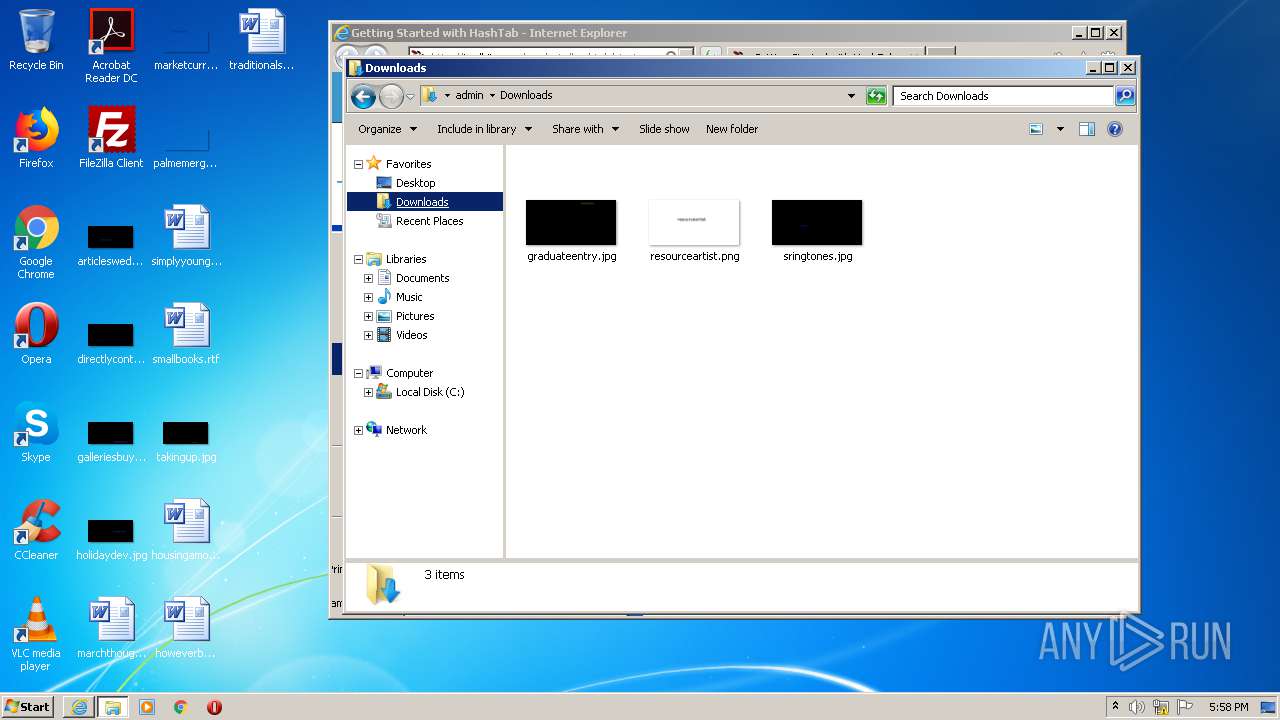The width and height of the screenshot is (1280, 720).
Task: Expand the Pictures library node
Action: tap(368, 316)
